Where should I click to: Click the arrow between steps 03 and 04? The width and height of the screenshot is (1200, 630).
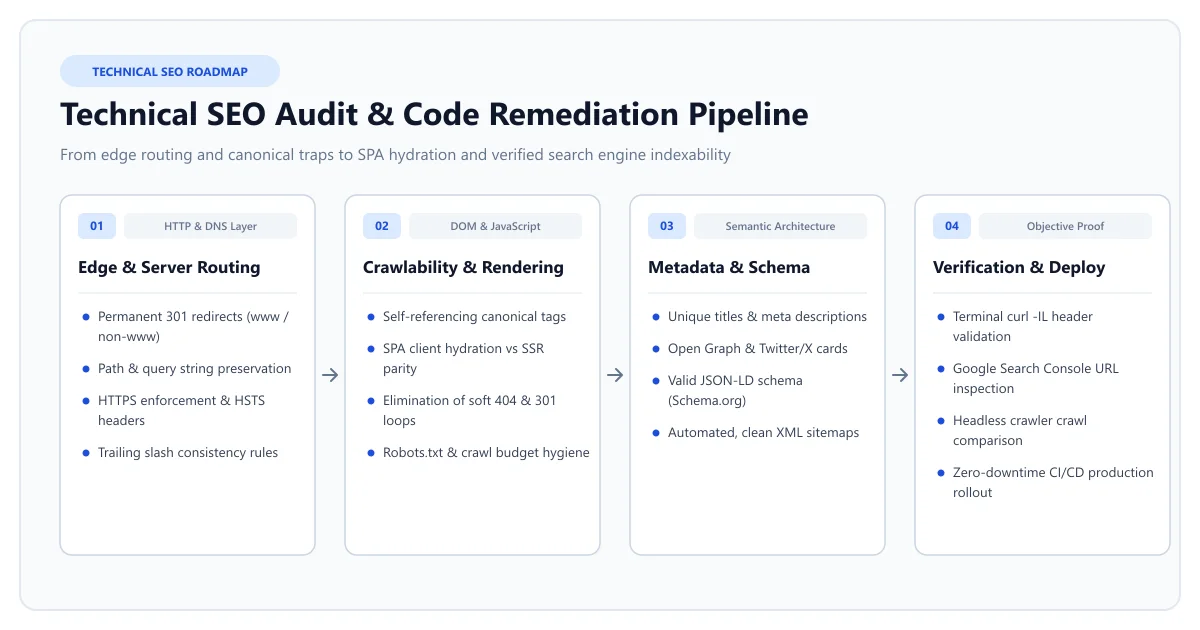coord(900,375)
